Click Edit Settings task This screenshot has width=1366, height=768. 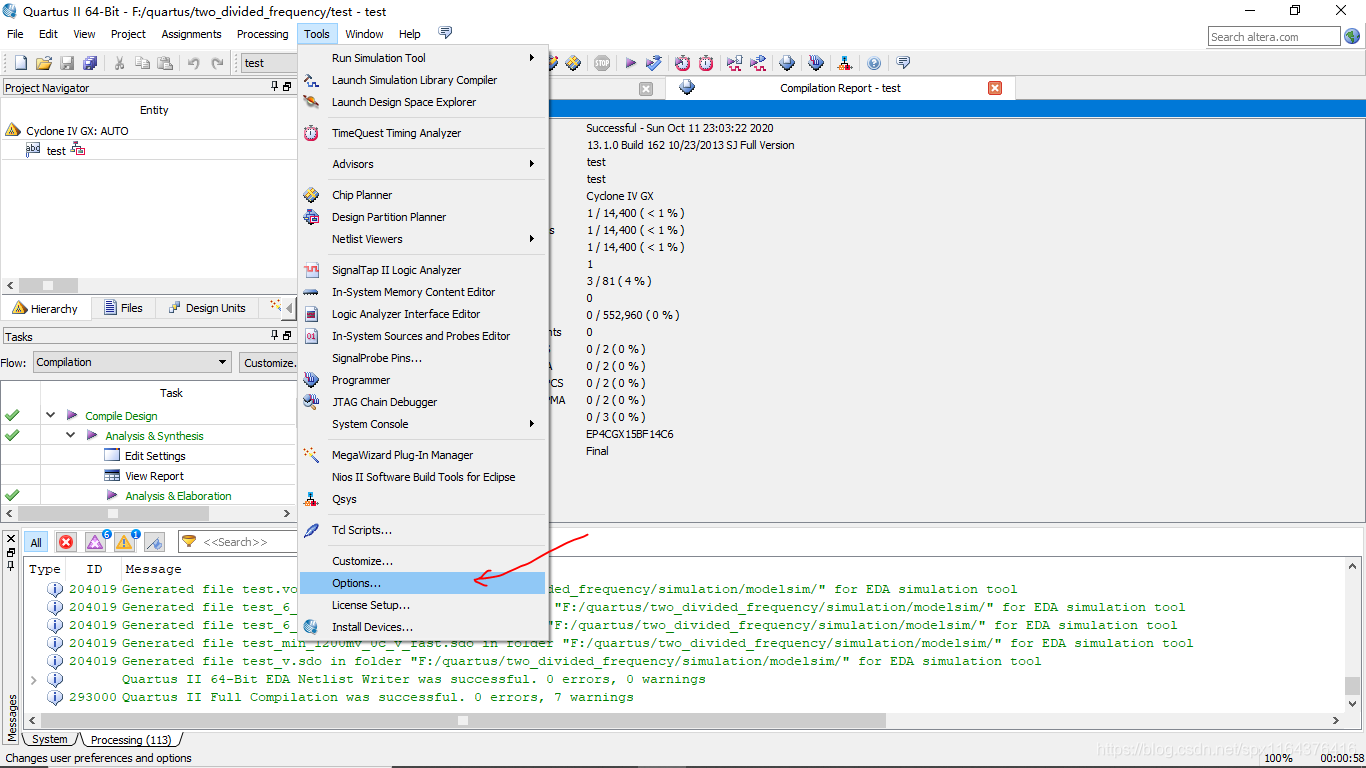(155, 456)
